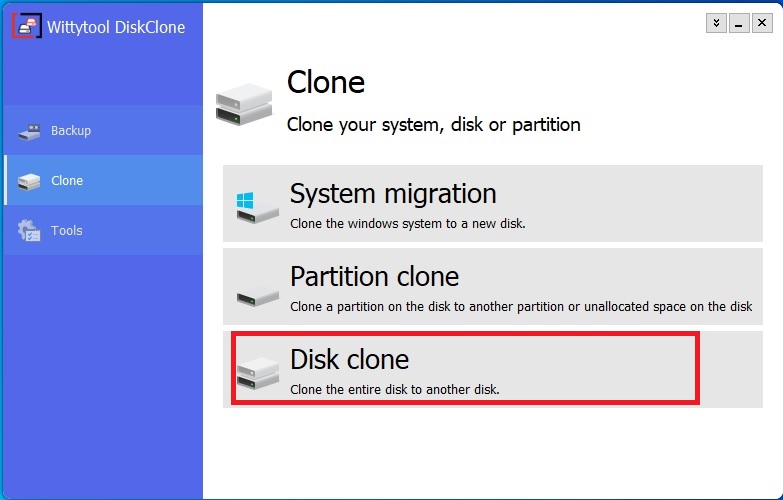Expand the double-chevron menu in title bar
Screen dimensions: 783x500
tap(716, 23)
